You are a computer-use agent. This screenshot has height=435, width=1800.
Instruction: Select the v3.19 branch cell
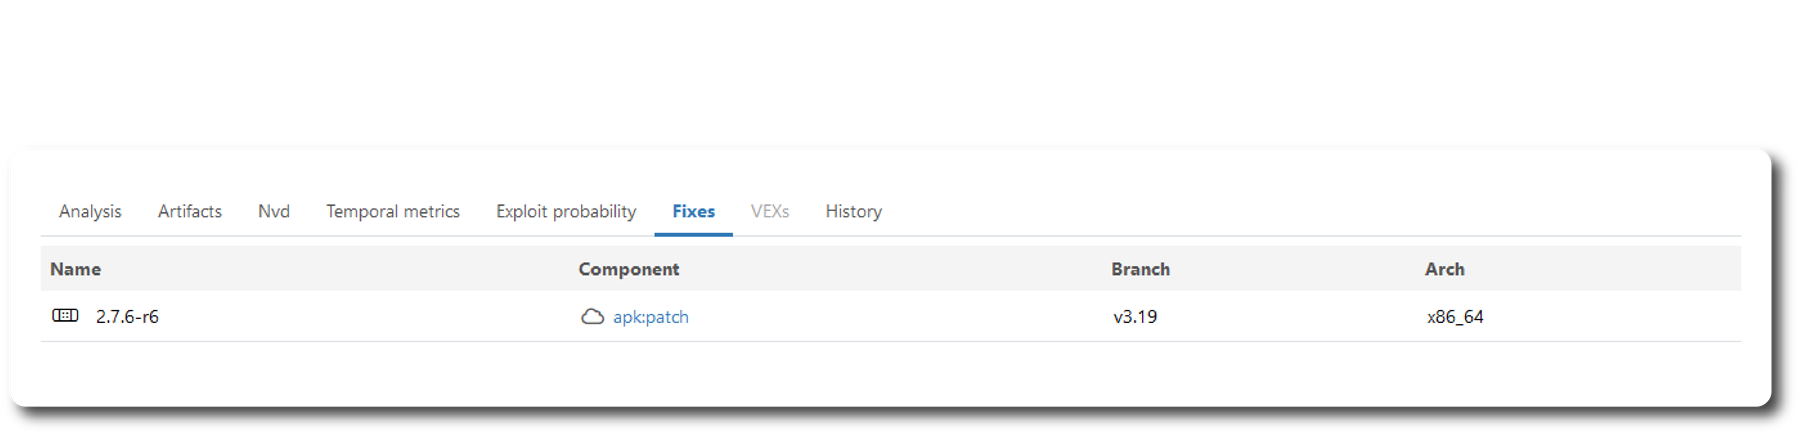point(1135,317)
